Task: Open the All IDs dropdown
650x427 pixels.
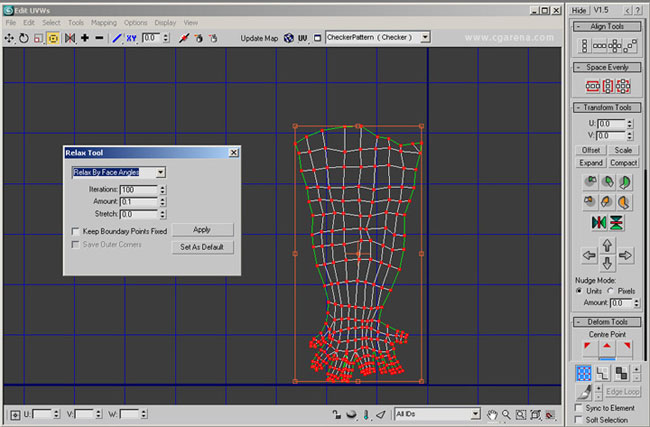Action: (x=475, y=414)
